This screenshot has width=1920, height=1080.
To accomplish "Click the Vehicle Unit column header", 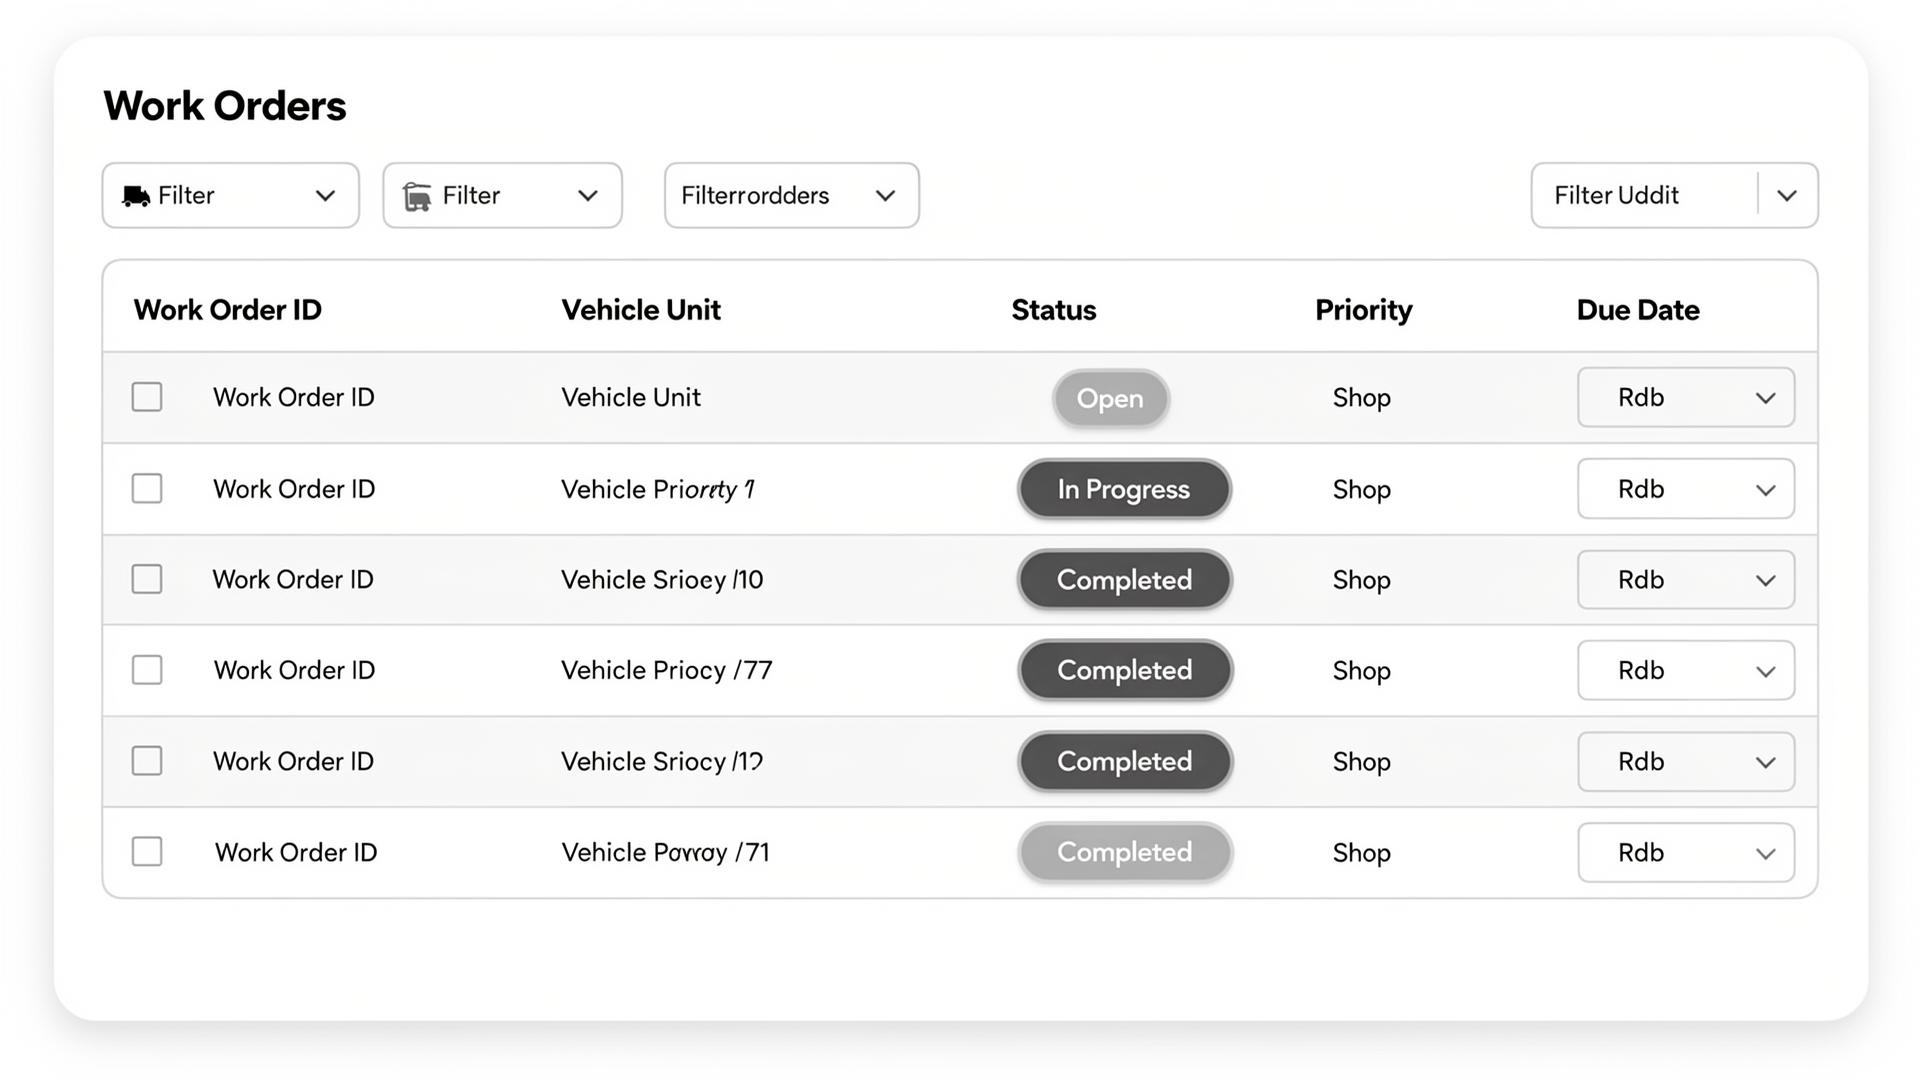I will click(641, 310).
